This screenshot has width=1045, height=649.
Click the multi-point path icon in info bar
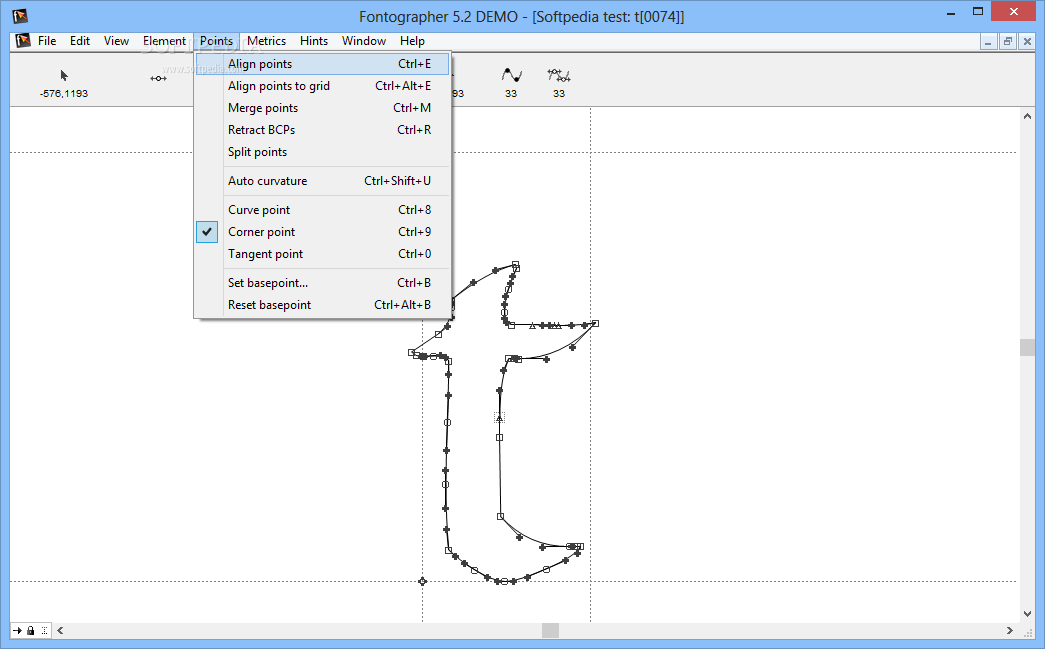click(558, 75)
